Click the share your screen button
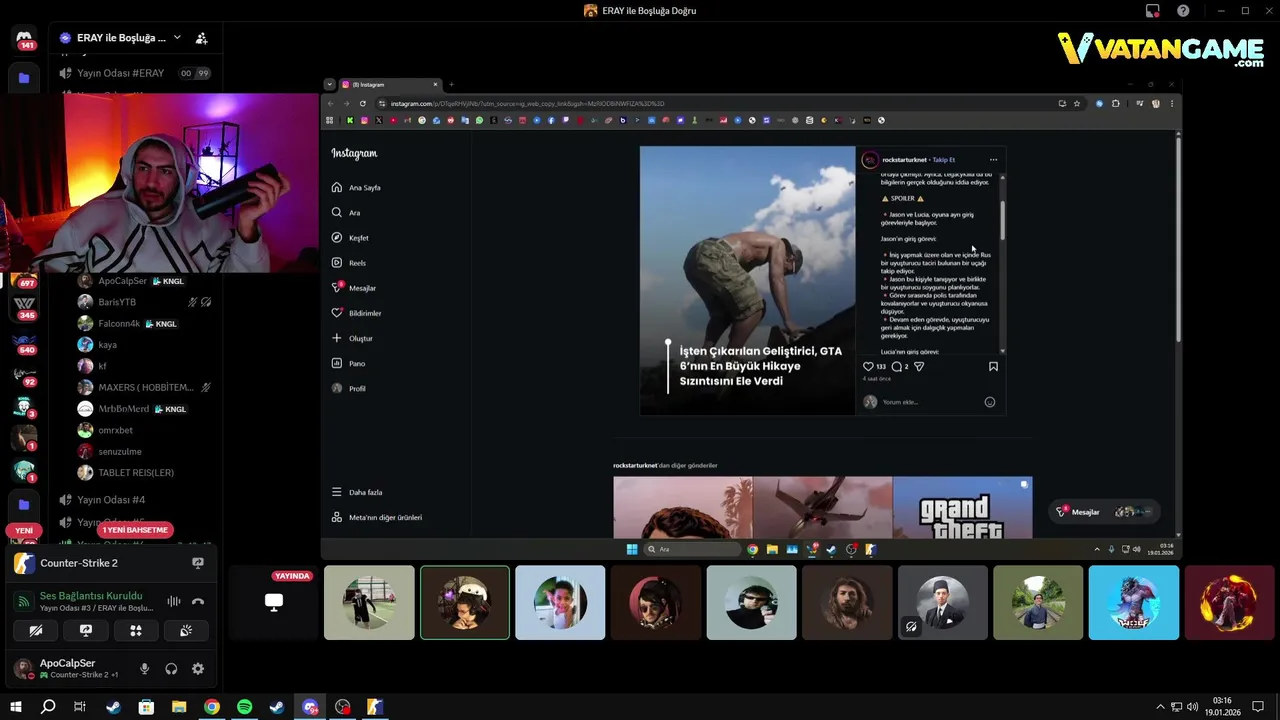The image size is (1280, 720). click(86, 631)
